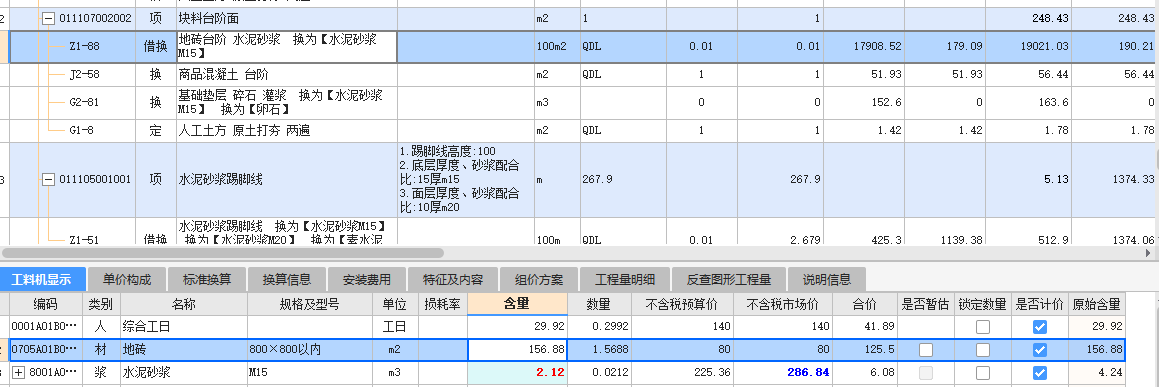Click the 借换 type cell of Z1-88

pyautogui.click(x=155, y=47)
